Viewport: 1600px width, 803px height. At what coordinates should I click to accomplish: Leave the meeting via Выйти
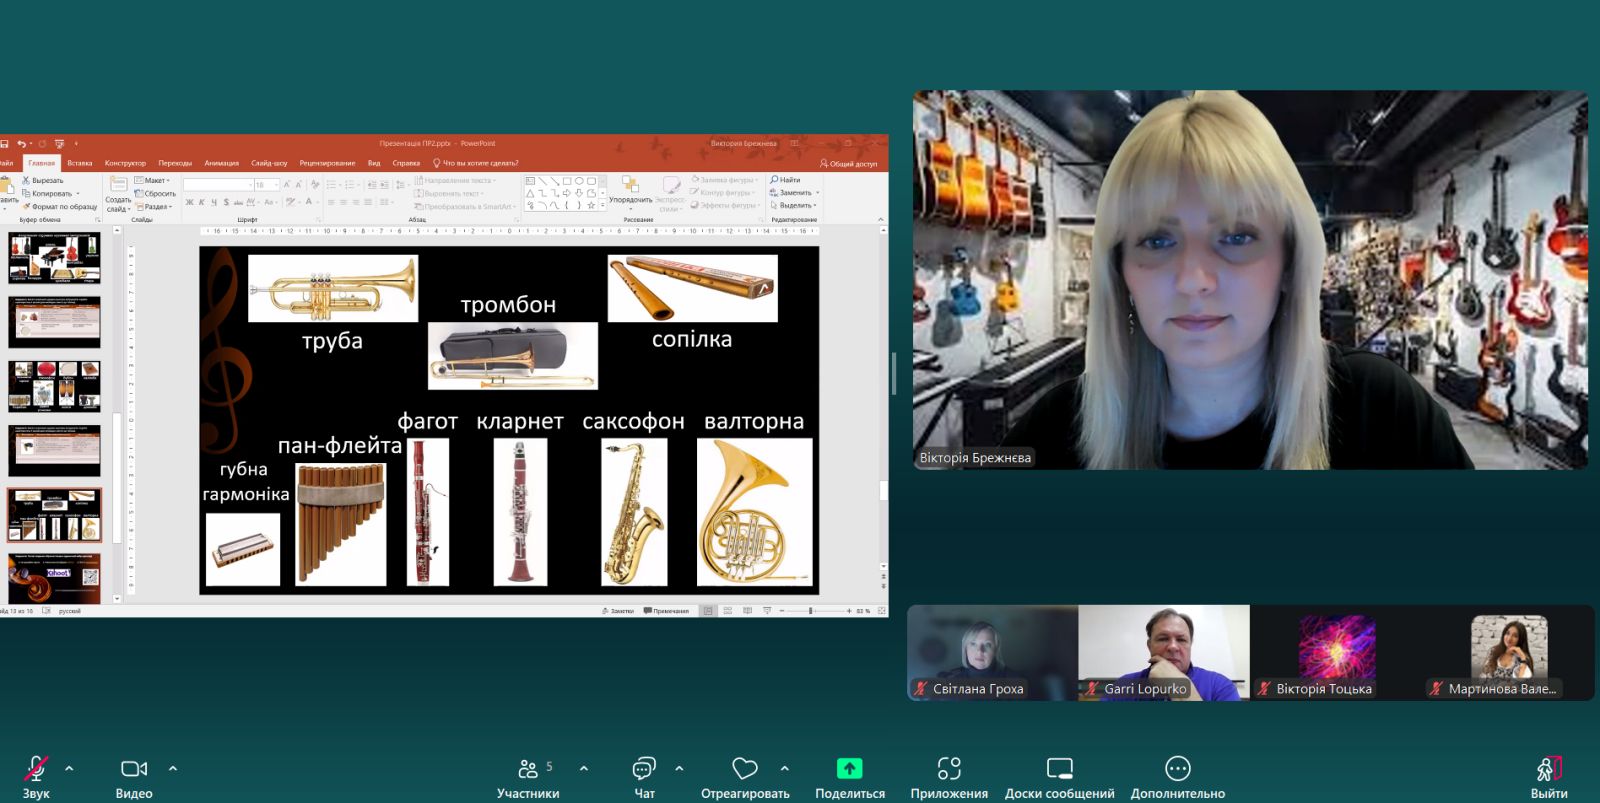[x=1548, y=770]
